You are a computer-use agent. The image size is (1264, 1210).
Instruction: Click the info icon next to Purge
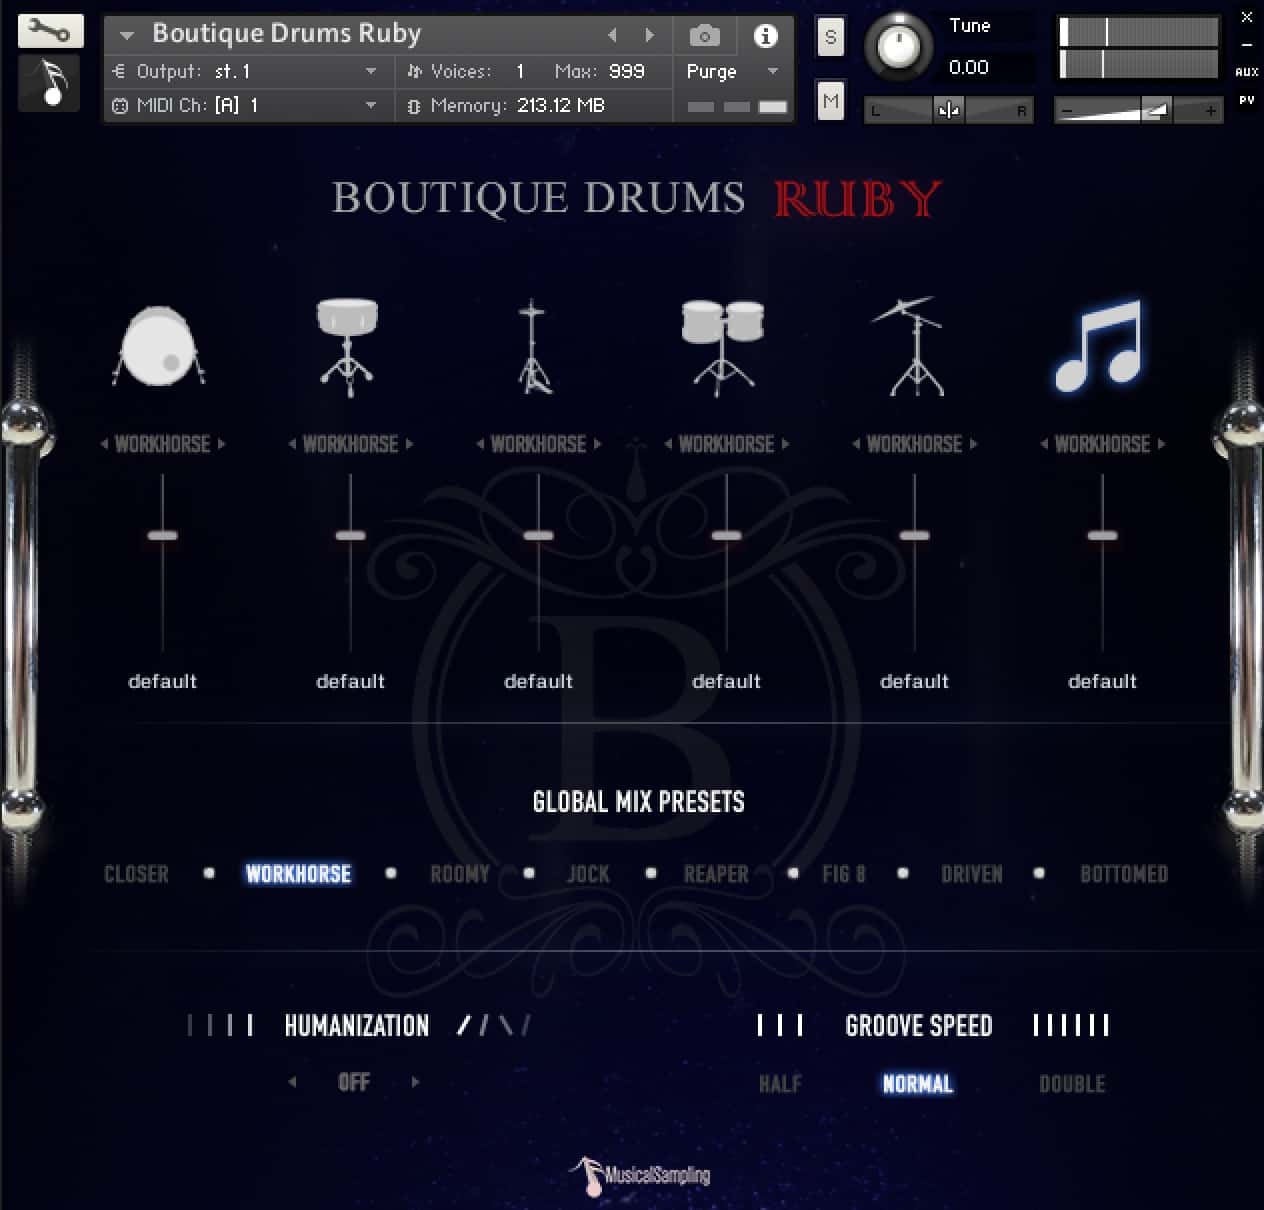tap(766, 36)
